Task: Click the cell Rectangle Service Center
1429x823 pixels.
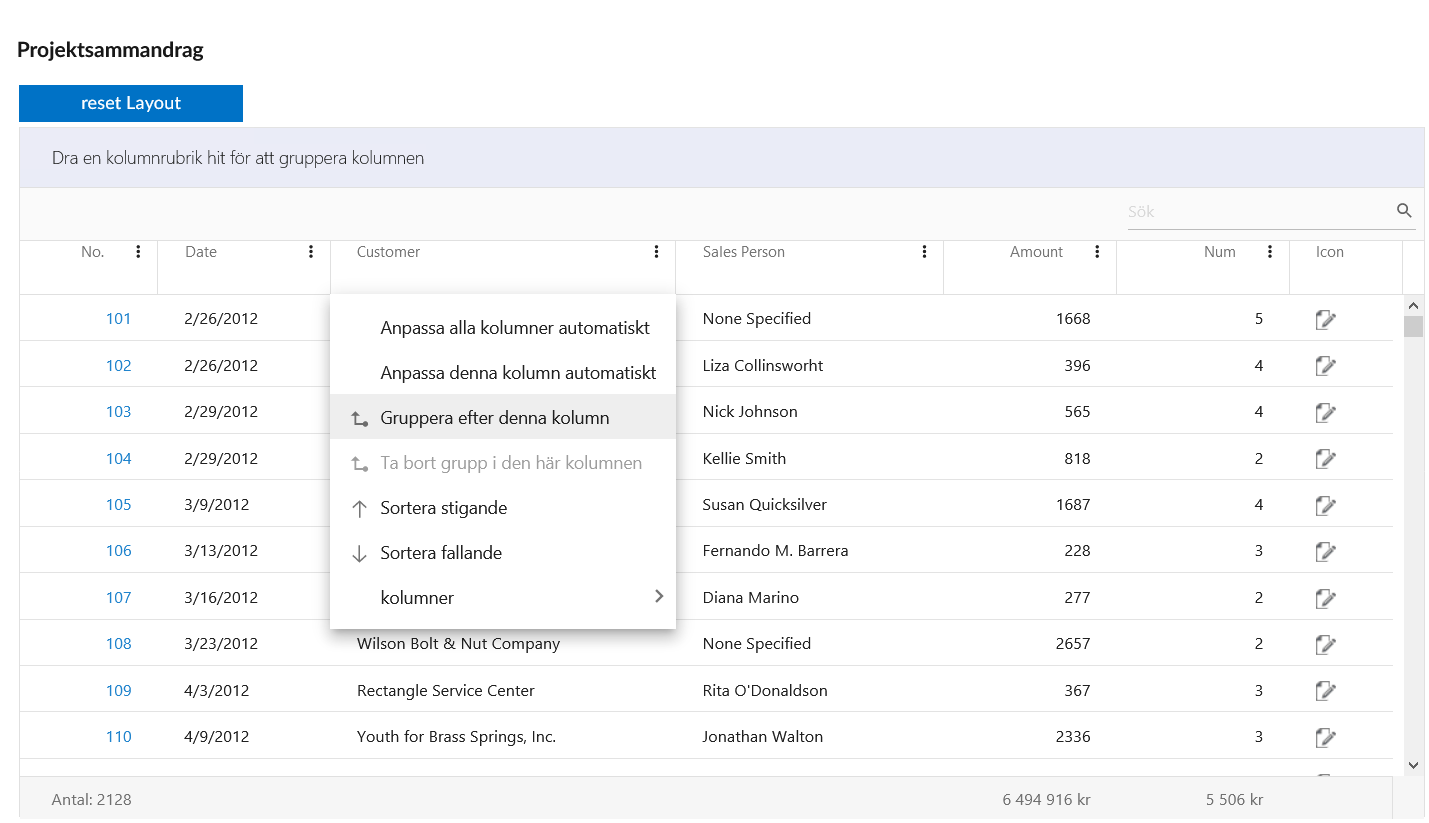Action: point(446,691)
